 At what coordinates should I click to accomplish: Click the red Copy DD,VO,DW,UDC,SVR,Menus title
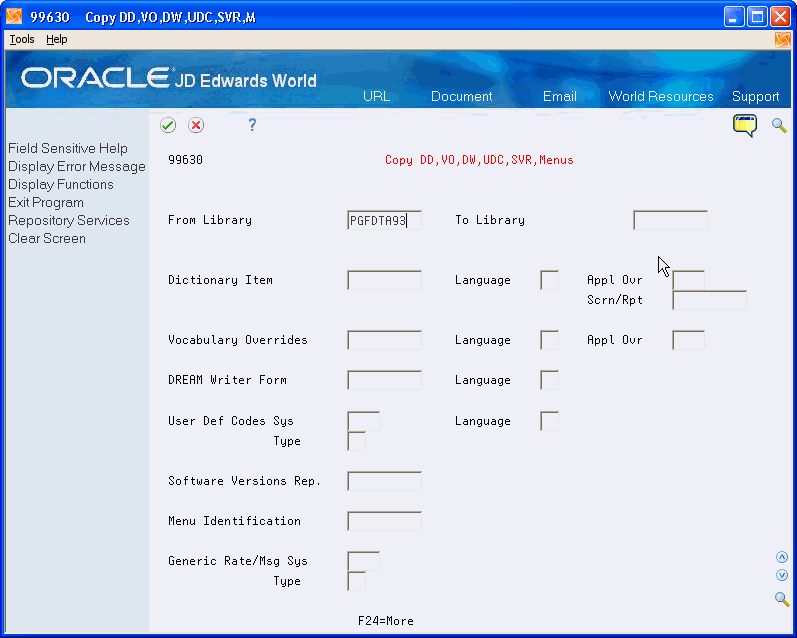479,160
